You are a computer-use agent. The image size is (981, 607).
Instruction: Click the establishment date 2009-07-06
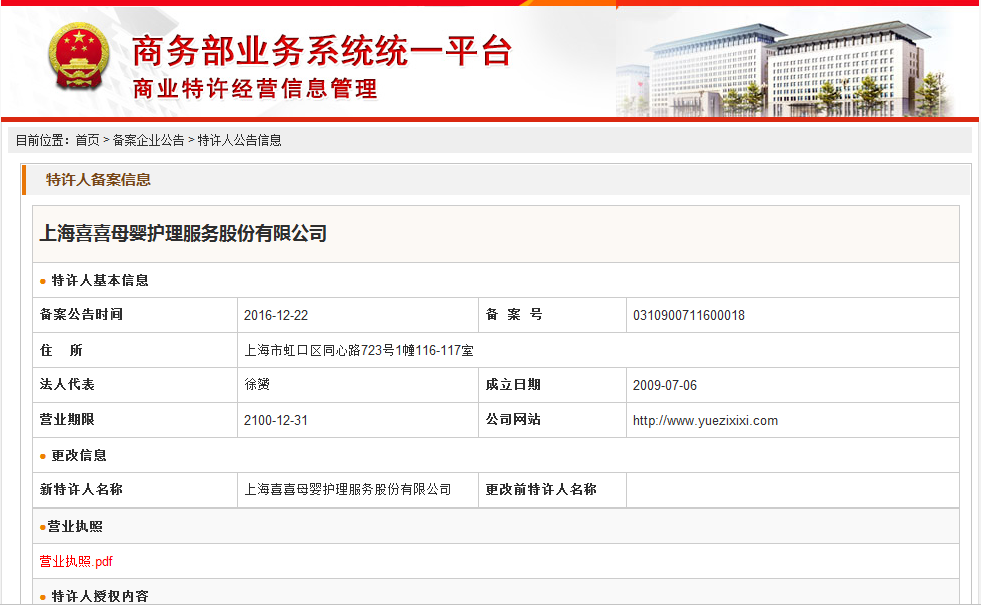[x=662, y=386]
